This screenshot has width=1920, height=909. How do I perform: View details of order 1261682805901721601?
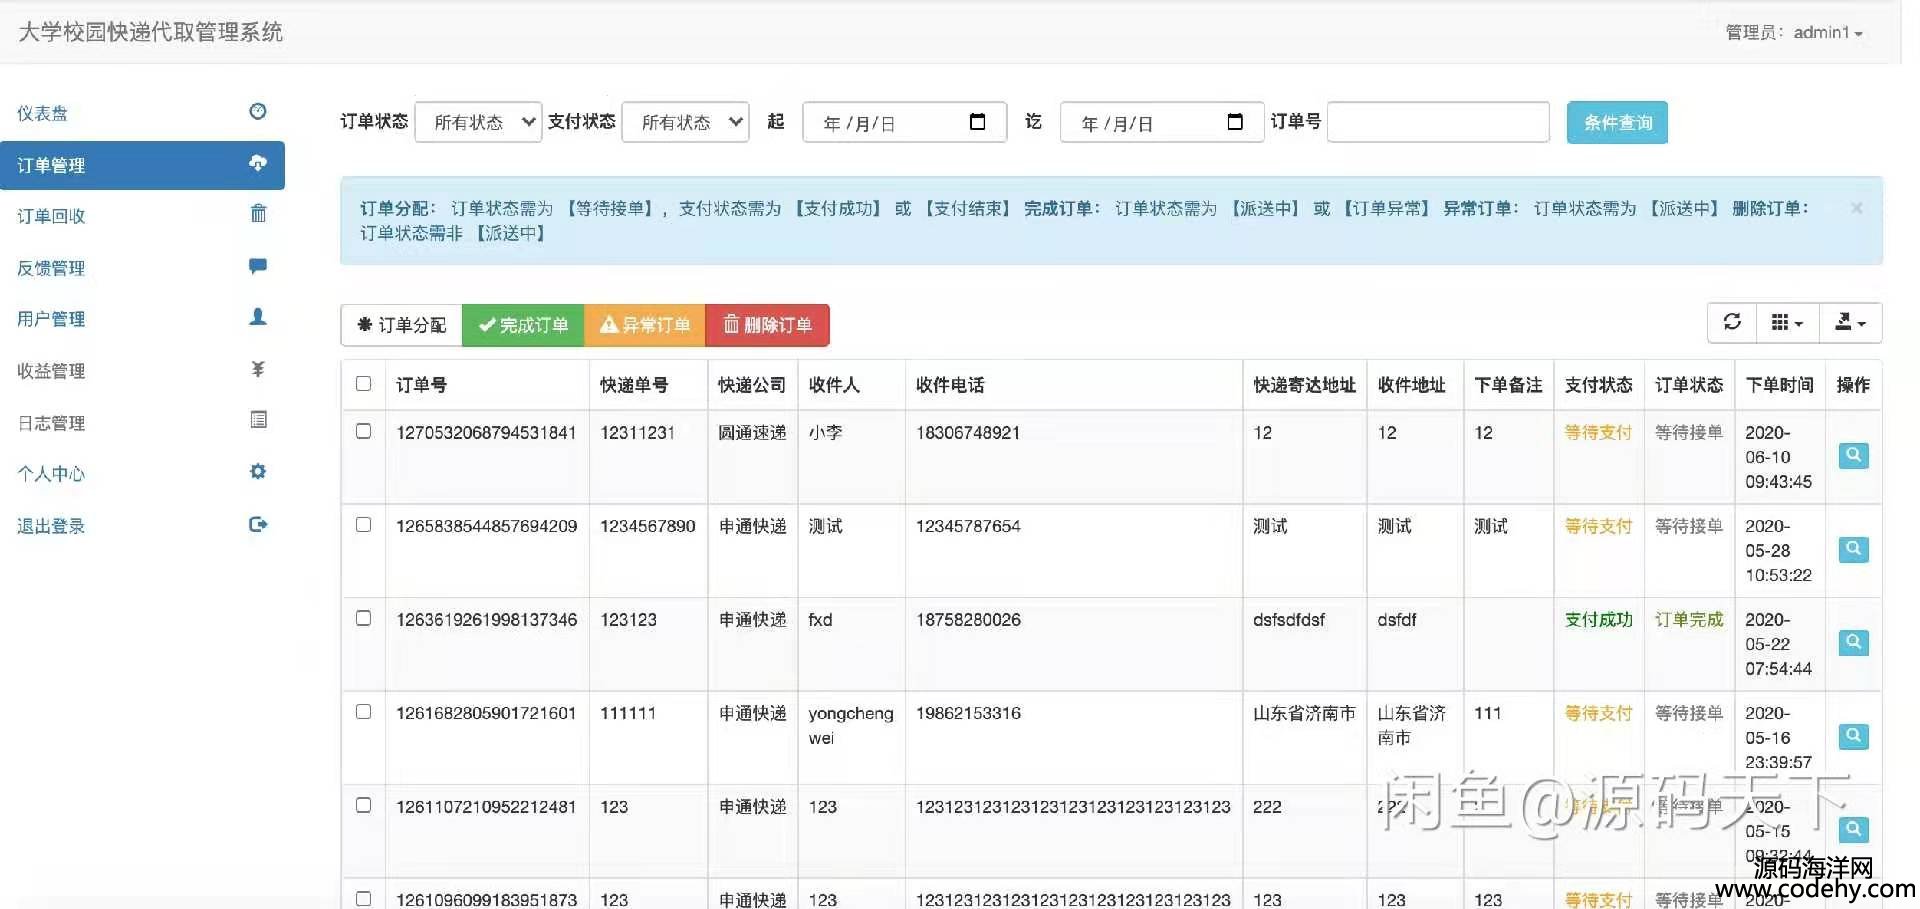click(x=1853, y=736)
